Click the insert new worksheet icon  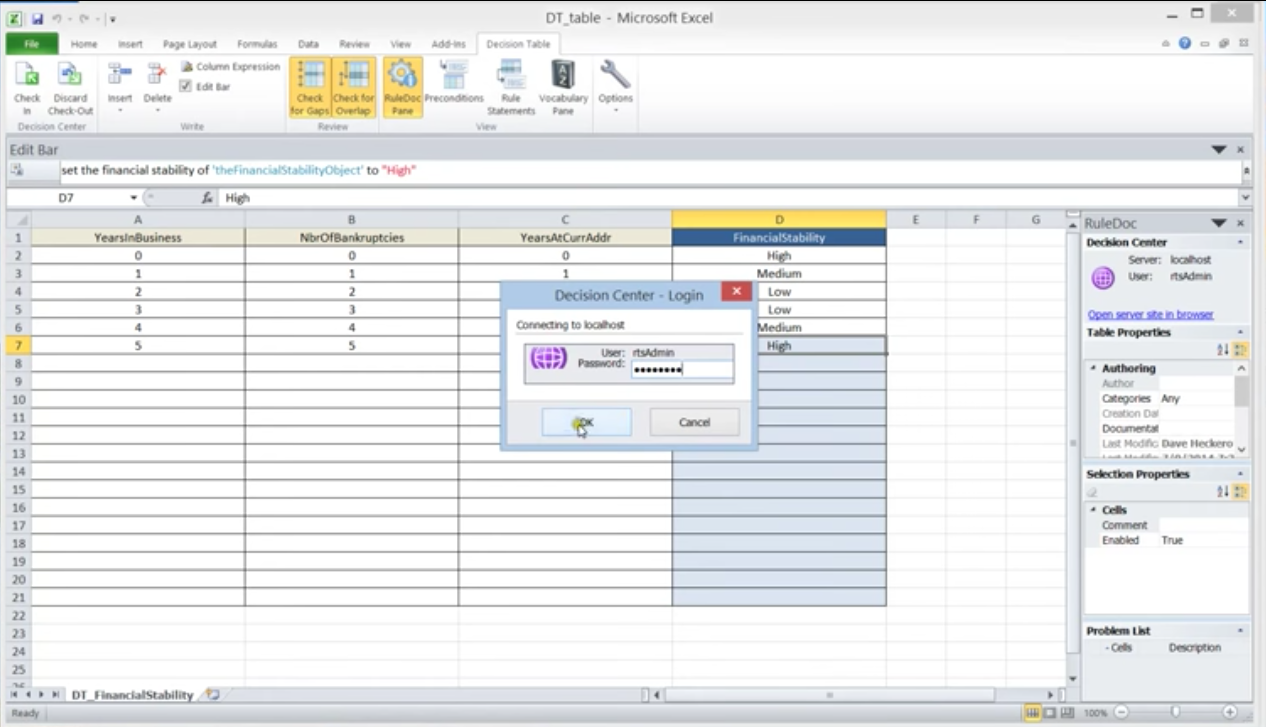point(212,694)
